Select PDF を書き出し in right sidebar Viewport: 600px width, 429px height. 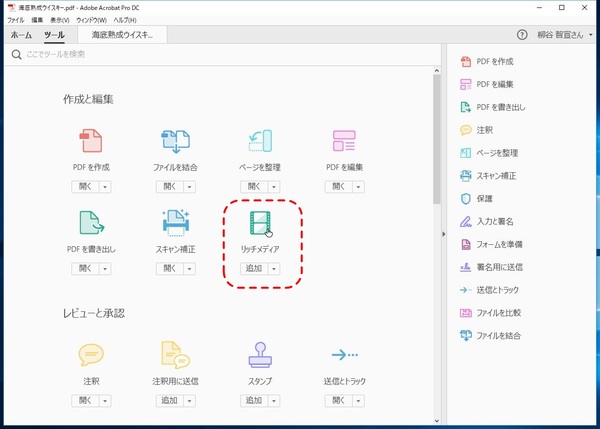coord(493,107)
